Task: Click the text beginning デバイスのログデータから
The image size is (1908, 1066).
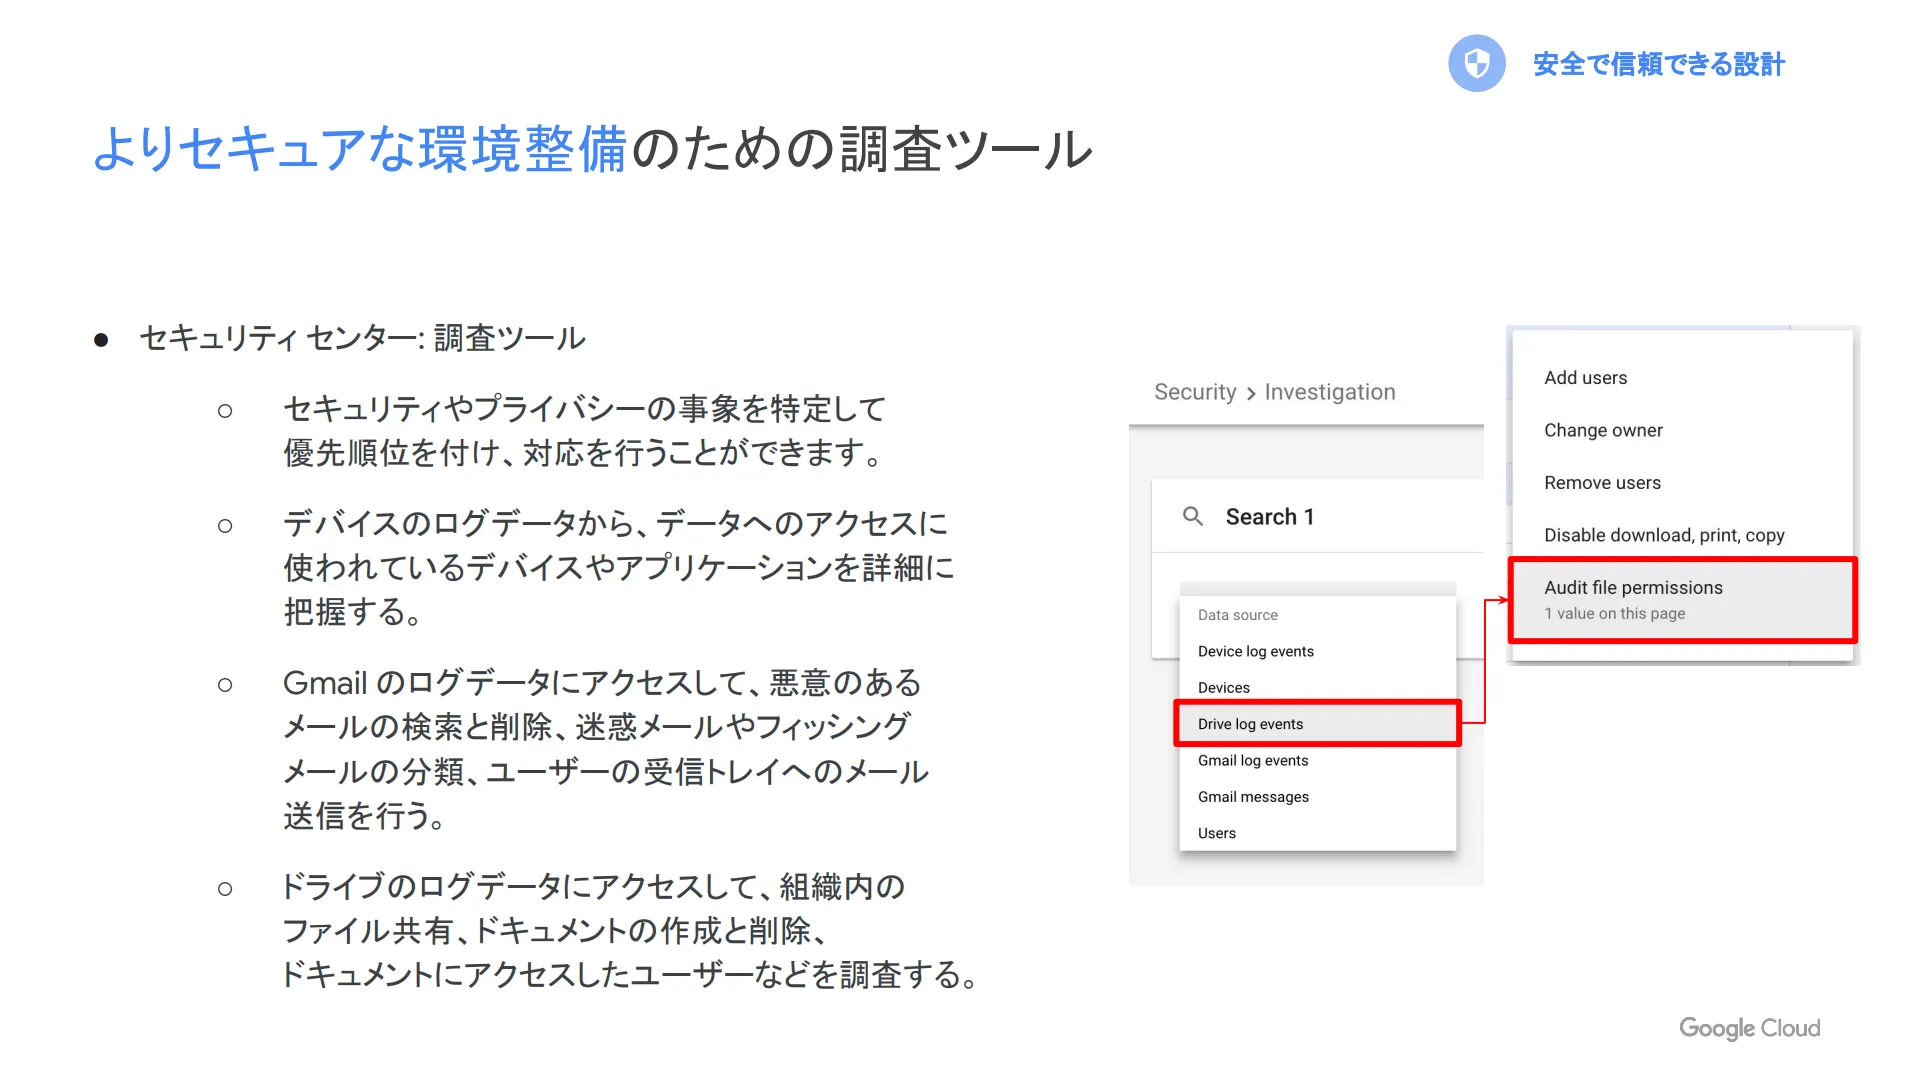Action: (x=617, y=568)
